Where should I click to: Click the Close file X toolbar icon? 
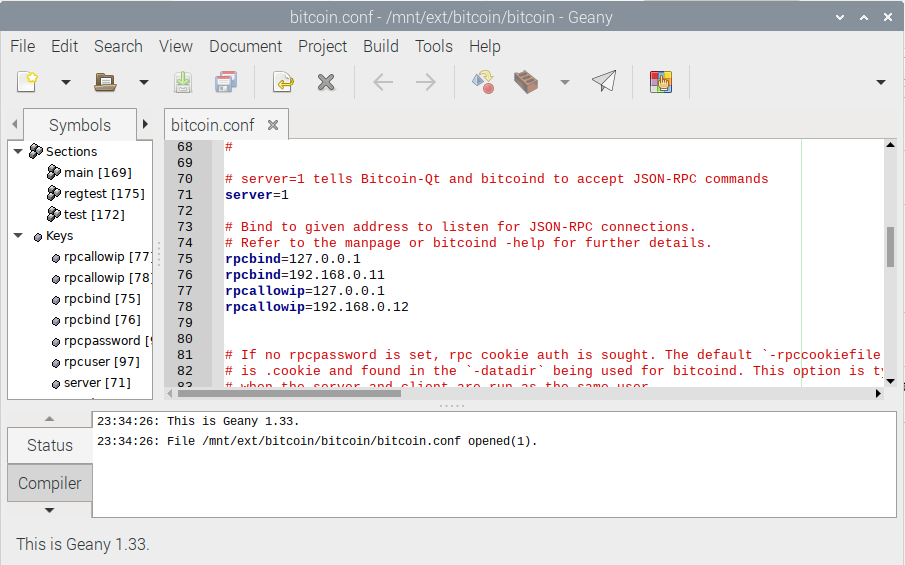[x=326, y=82]
